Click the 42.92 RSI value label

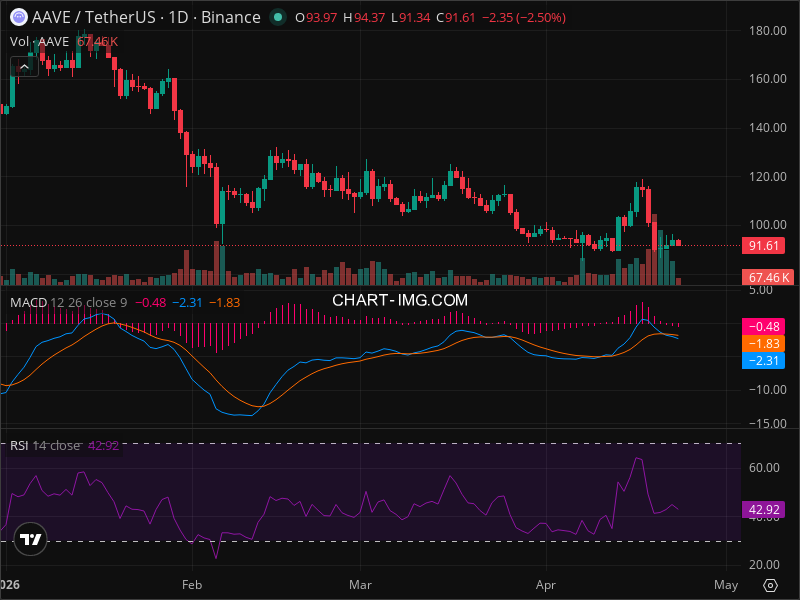(763, 510)
